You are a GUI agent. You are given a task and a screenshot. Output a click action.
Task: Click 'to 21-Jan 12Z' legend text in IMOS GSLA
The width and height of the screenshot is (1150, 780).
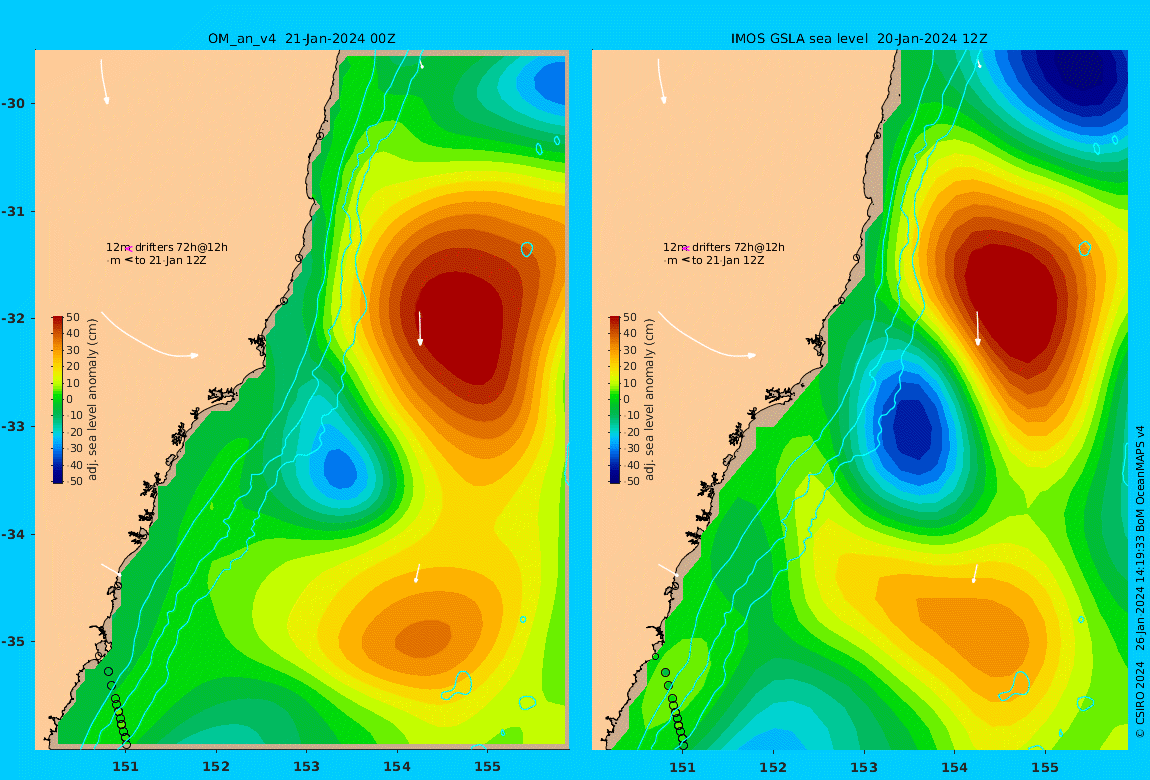pyautogui.click(x=729, y=260)
